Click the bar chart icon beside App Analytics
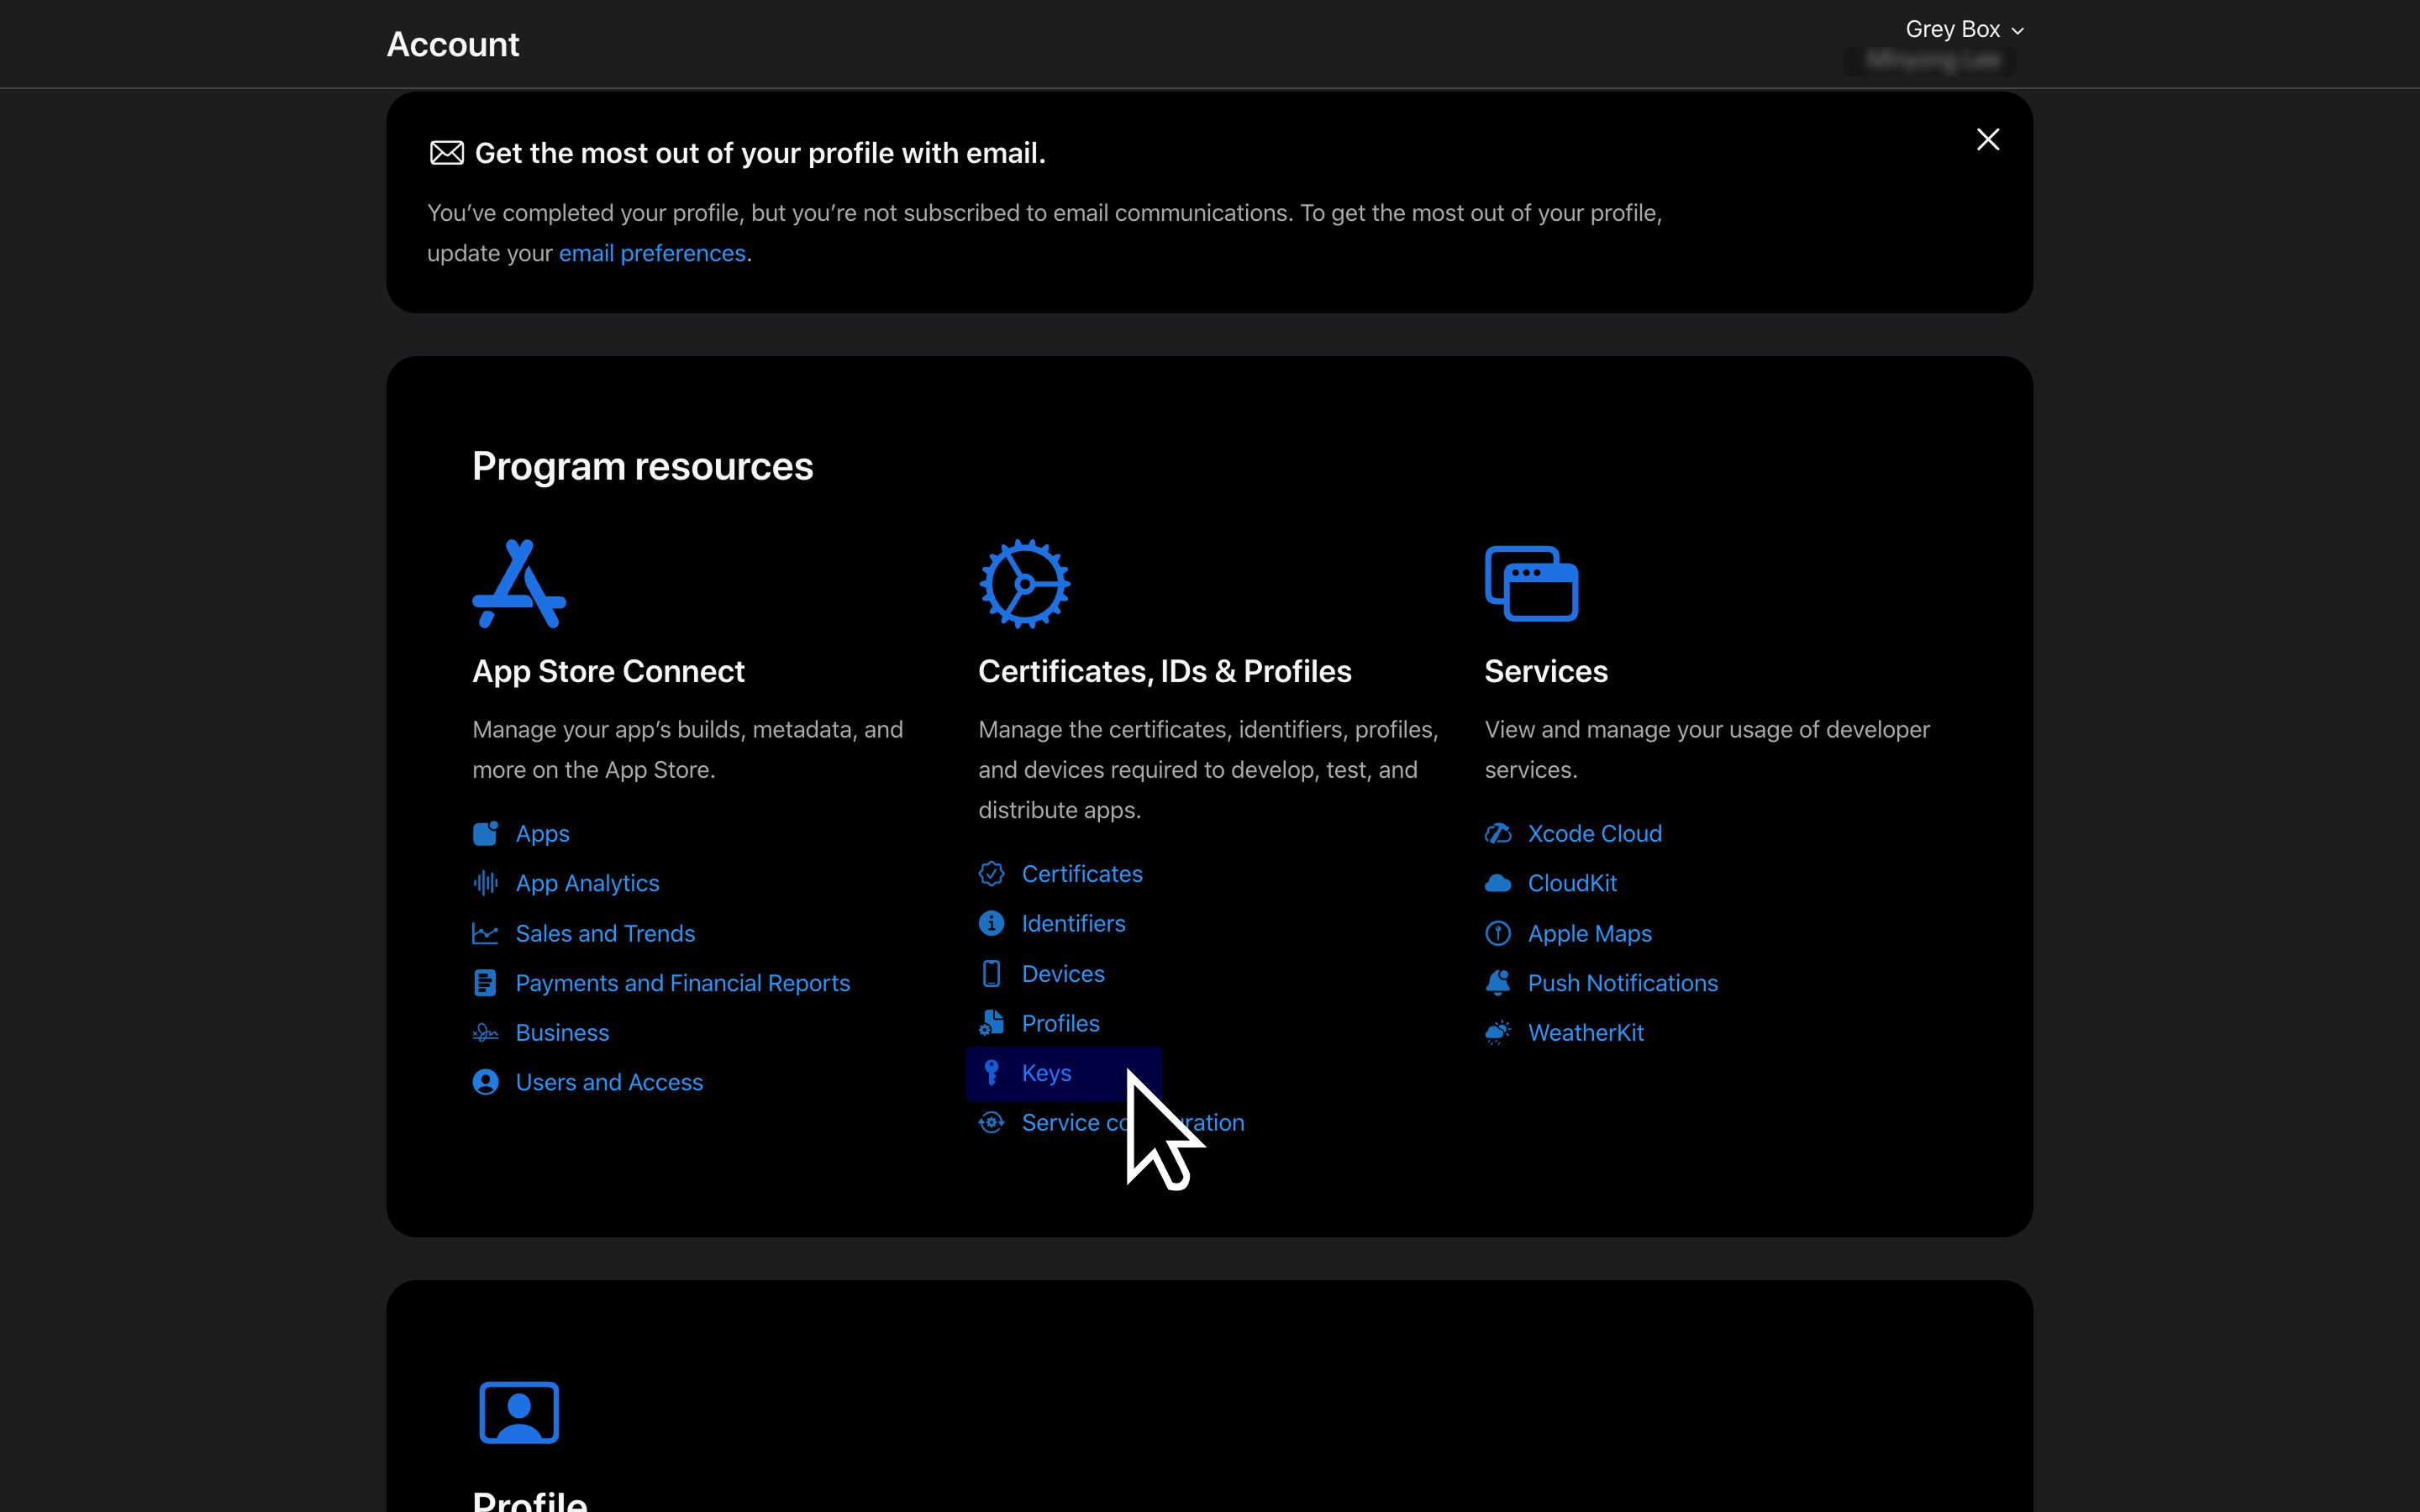This screenshot has height=1512, width=2420. pyautogui.click(x=485, y=882)
